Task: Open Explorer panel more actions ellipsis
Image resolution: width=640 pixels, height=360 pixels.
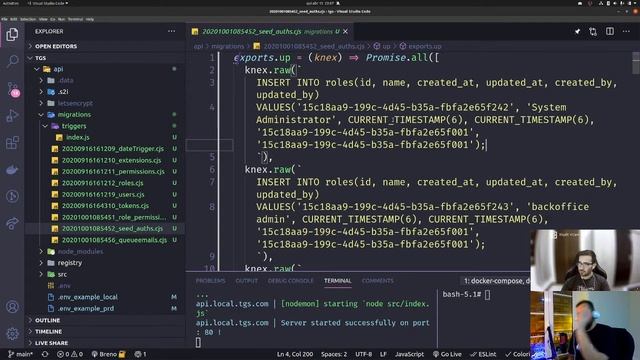Action: pos(171,31)
